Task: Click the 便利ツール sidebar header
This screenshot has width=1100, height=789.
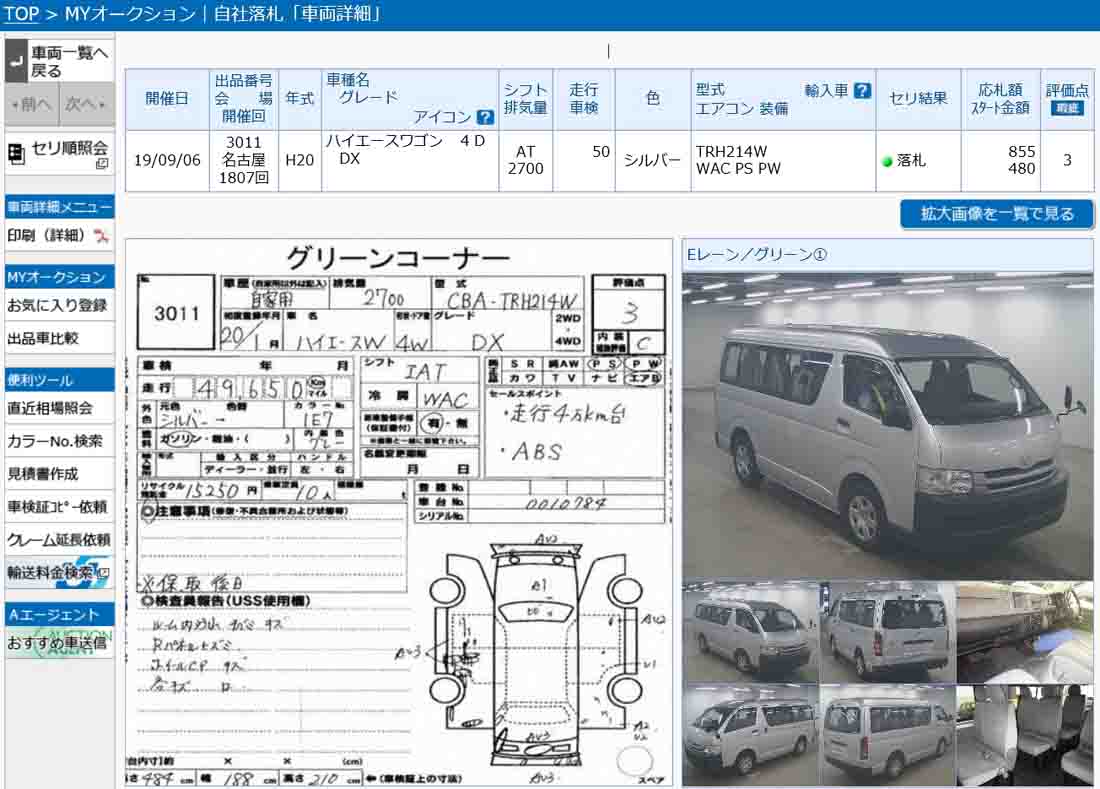Action: (60, 380)
